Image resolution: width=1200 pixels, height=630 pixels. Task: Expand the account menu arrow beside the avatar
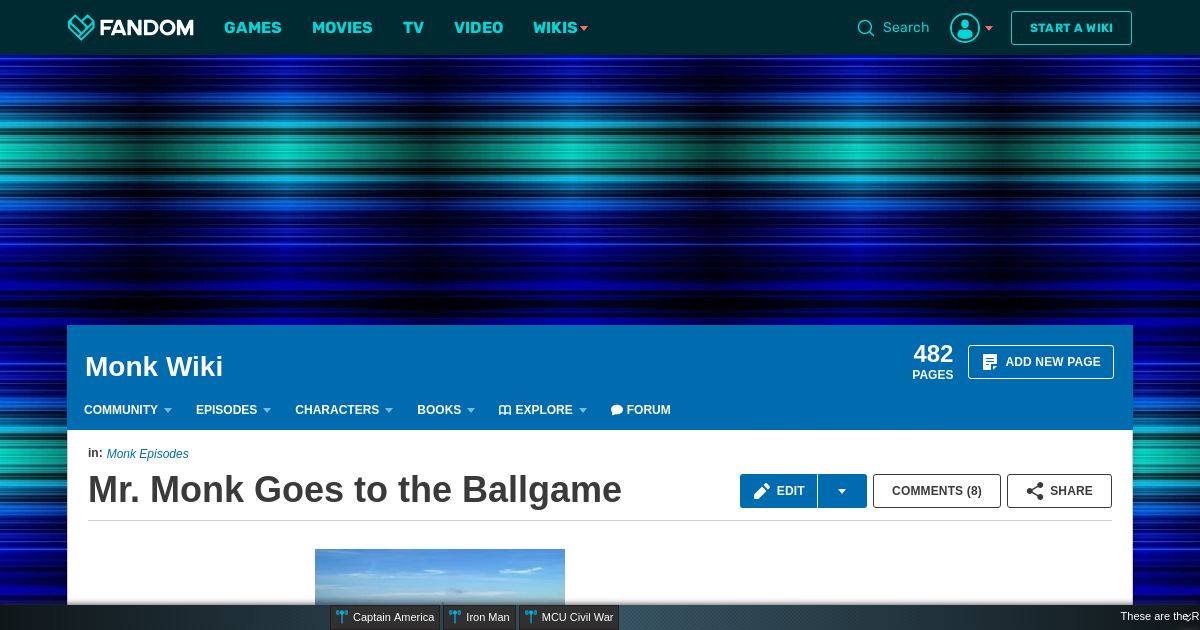[x=989, y=28]
